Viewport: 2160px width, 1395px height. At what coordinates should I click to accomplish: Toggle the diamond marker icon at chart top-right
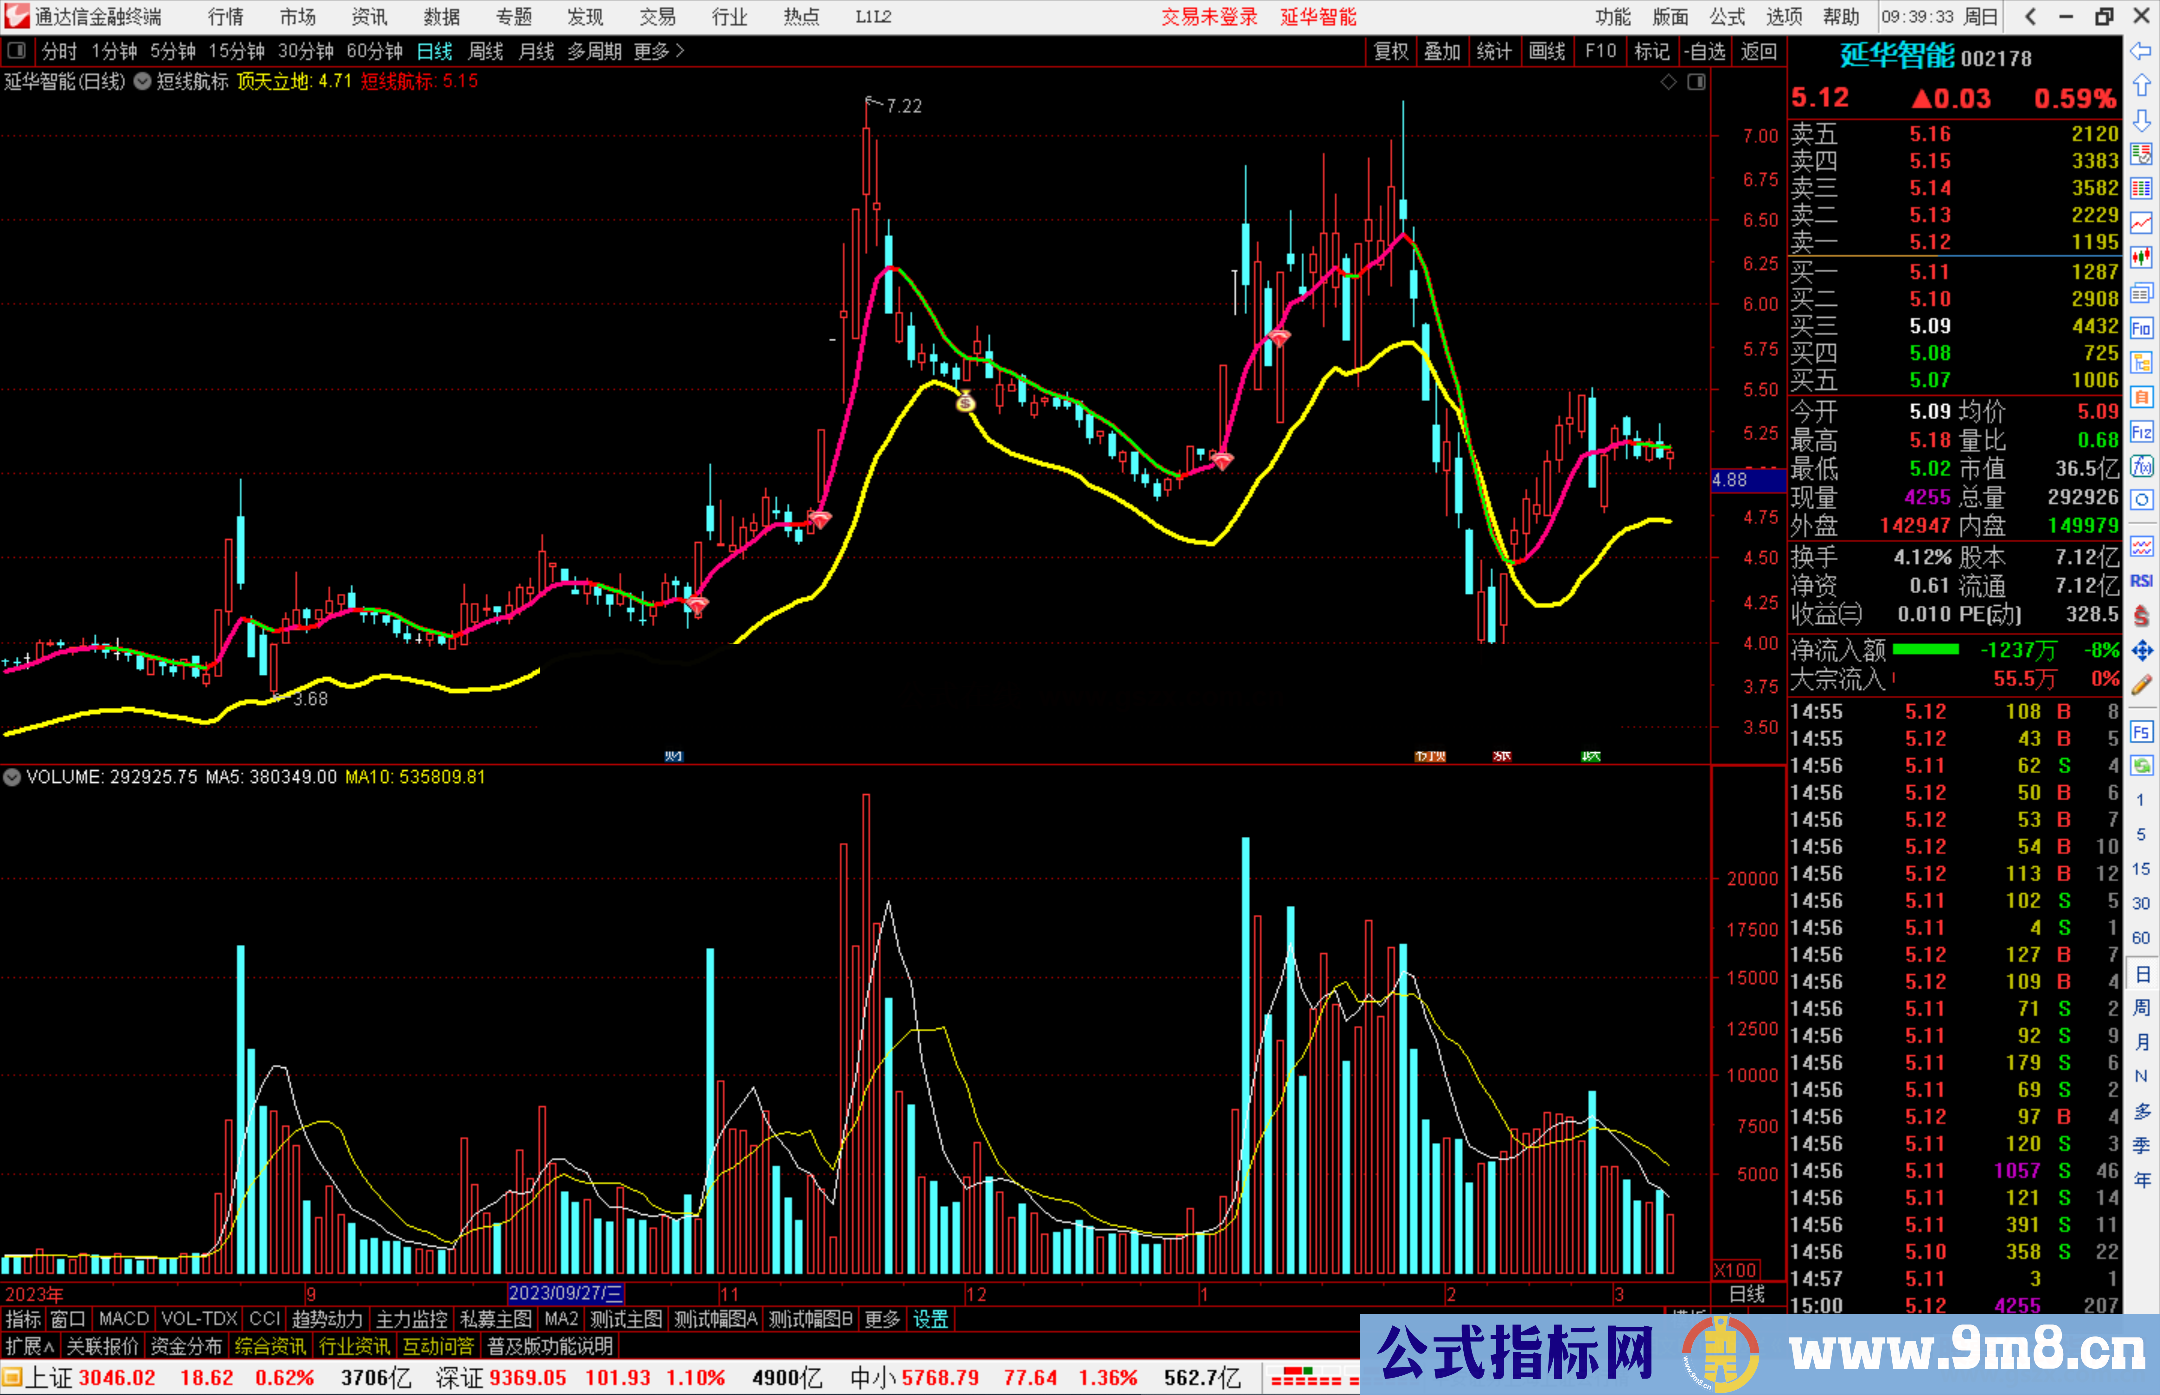coord(1668,82)
